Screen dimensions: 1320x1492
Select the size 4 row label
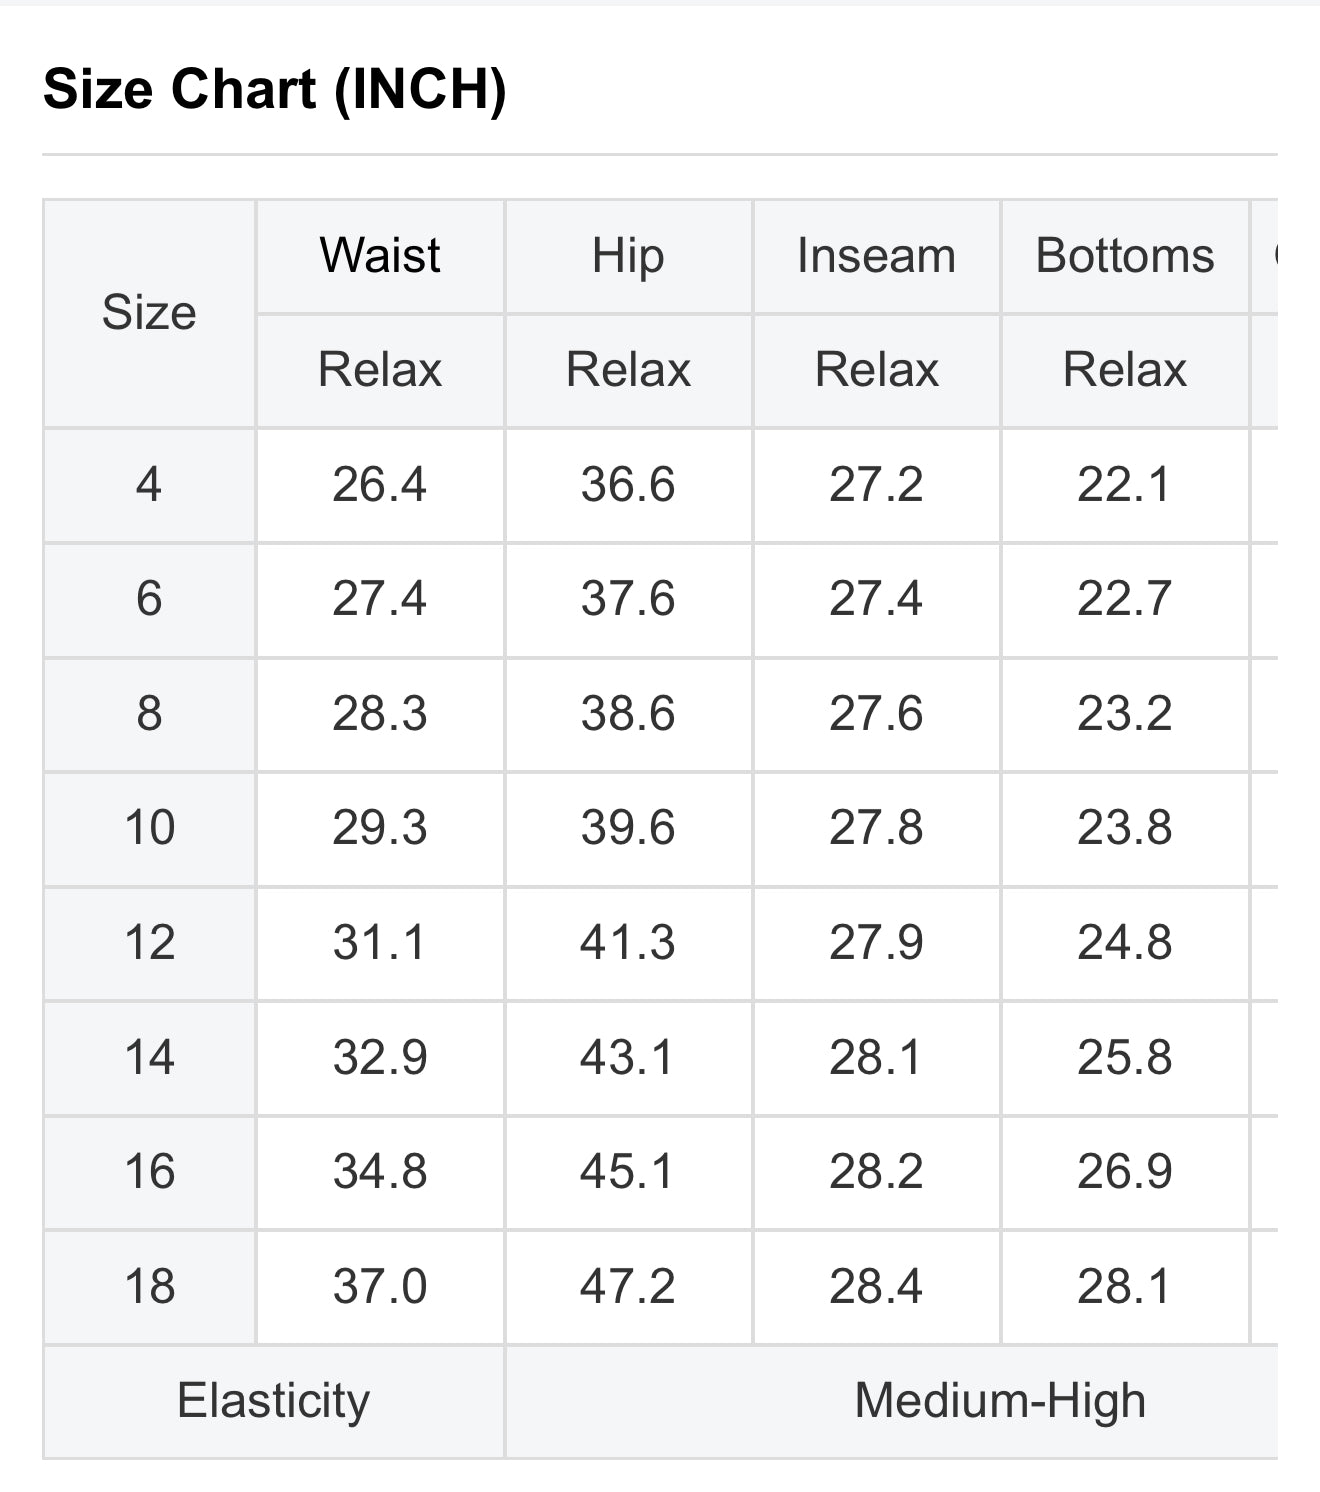tap(149, 485)
